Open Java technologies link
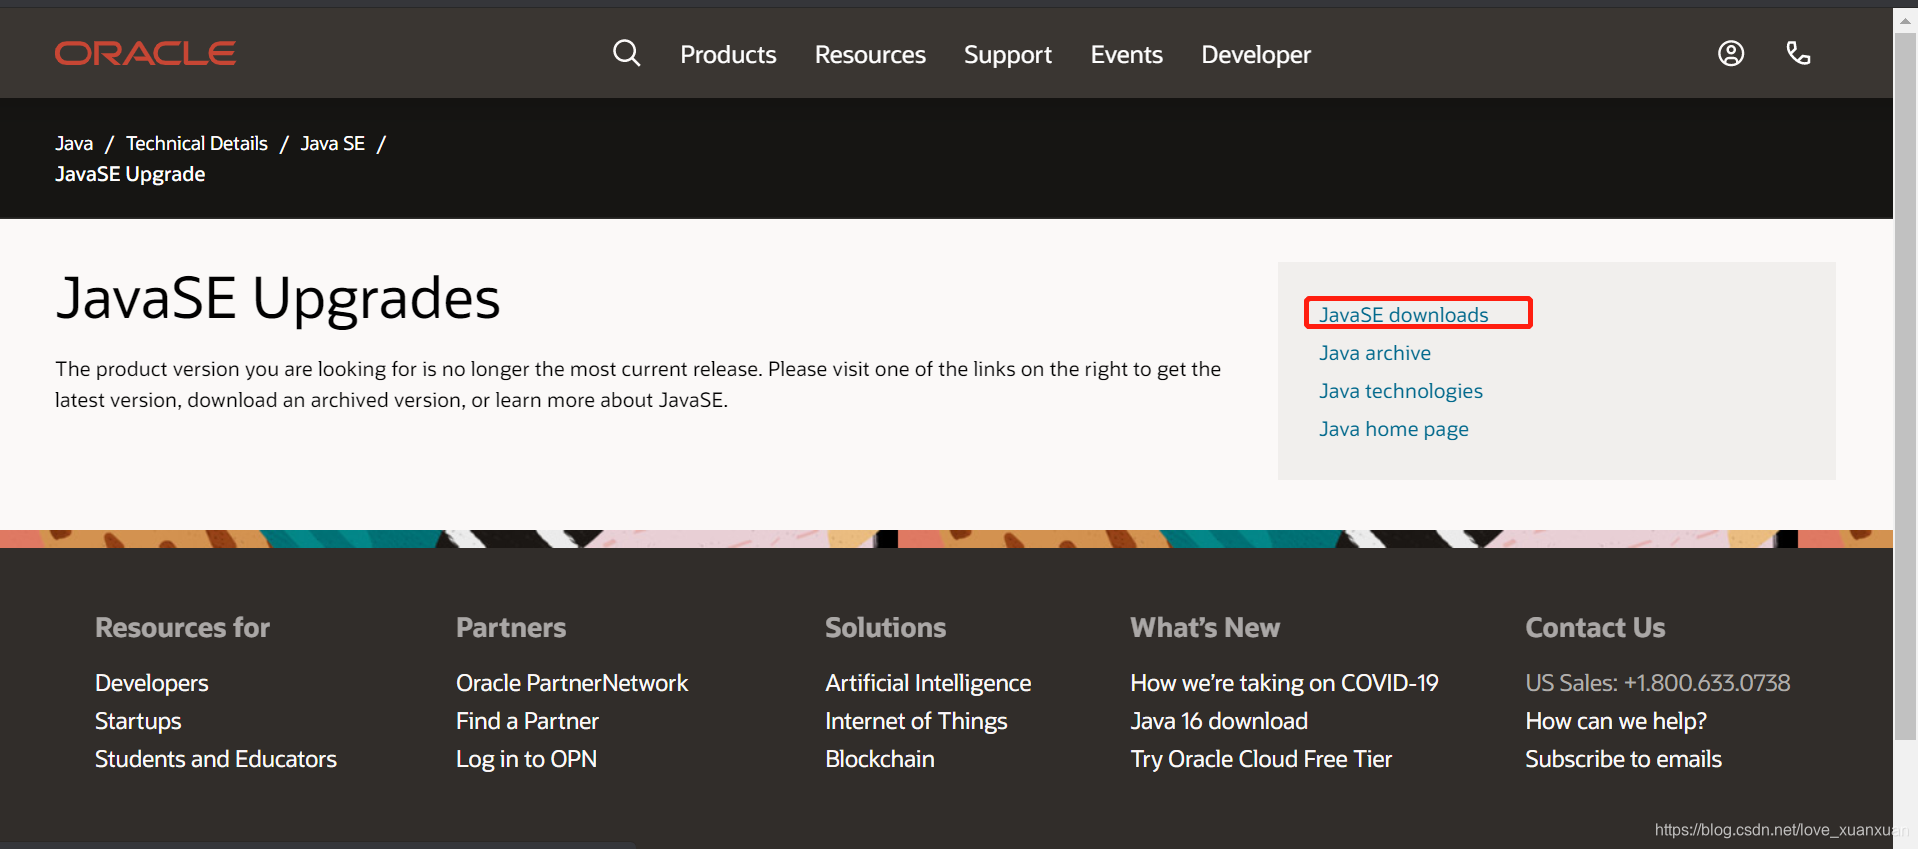1918x849 pixels. (1400, 391)
